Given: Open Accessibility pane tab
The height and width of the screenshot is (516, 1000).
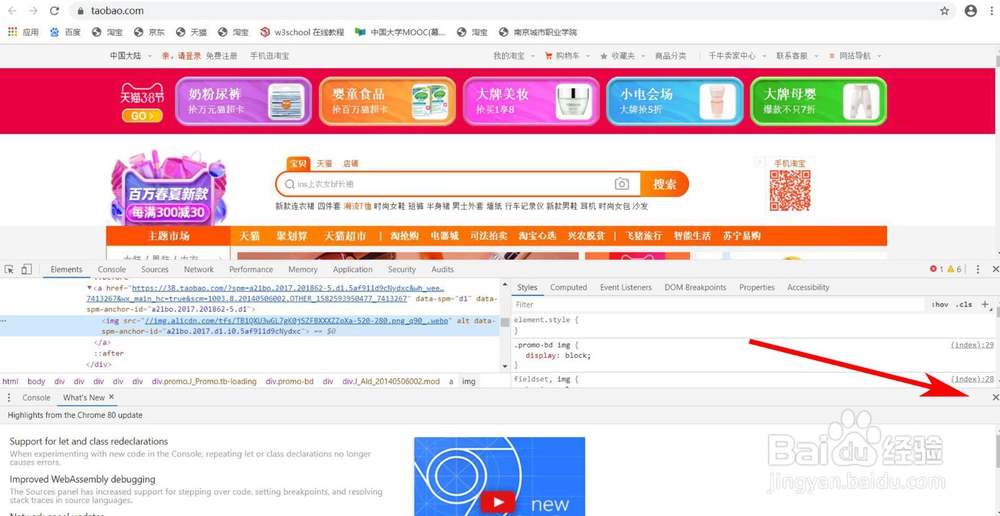Looking at the screenshot, I should point(808,288).
